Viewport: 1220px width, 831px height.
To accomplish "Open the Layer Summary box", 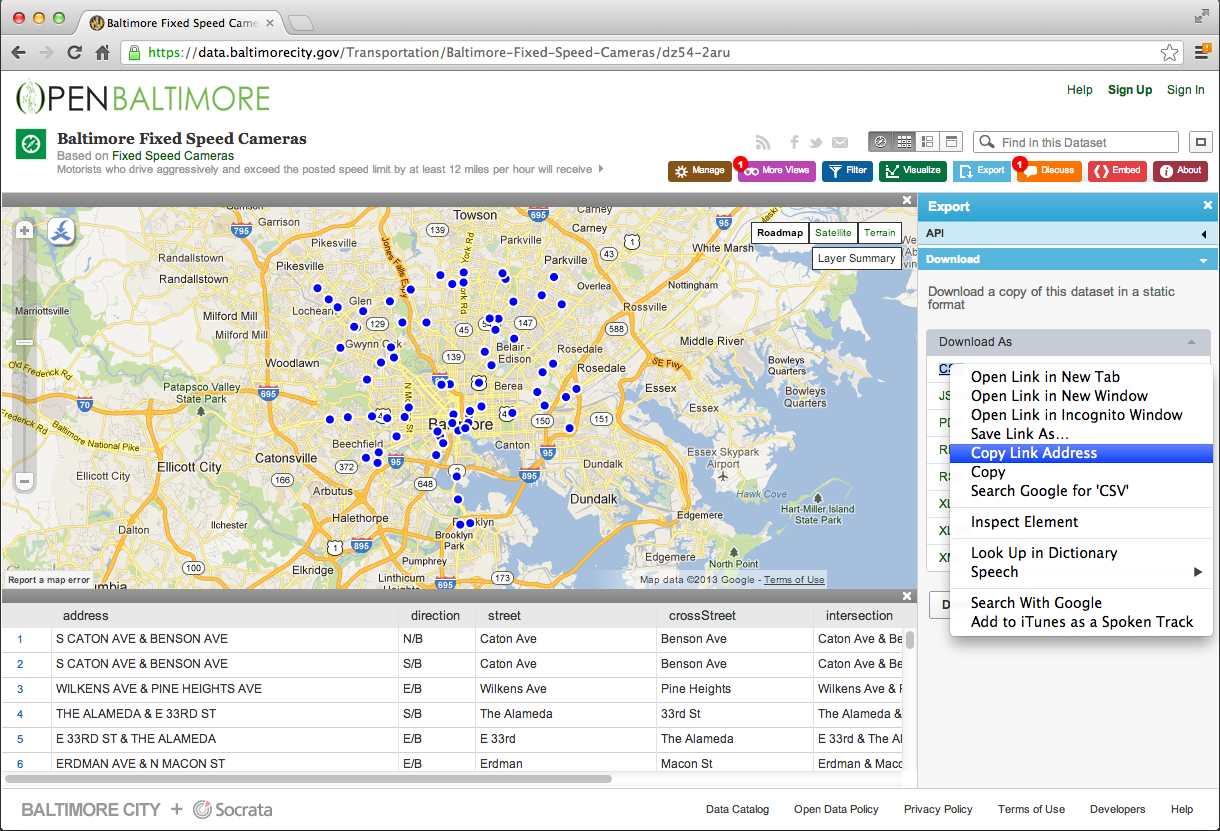I will (857, 258).
